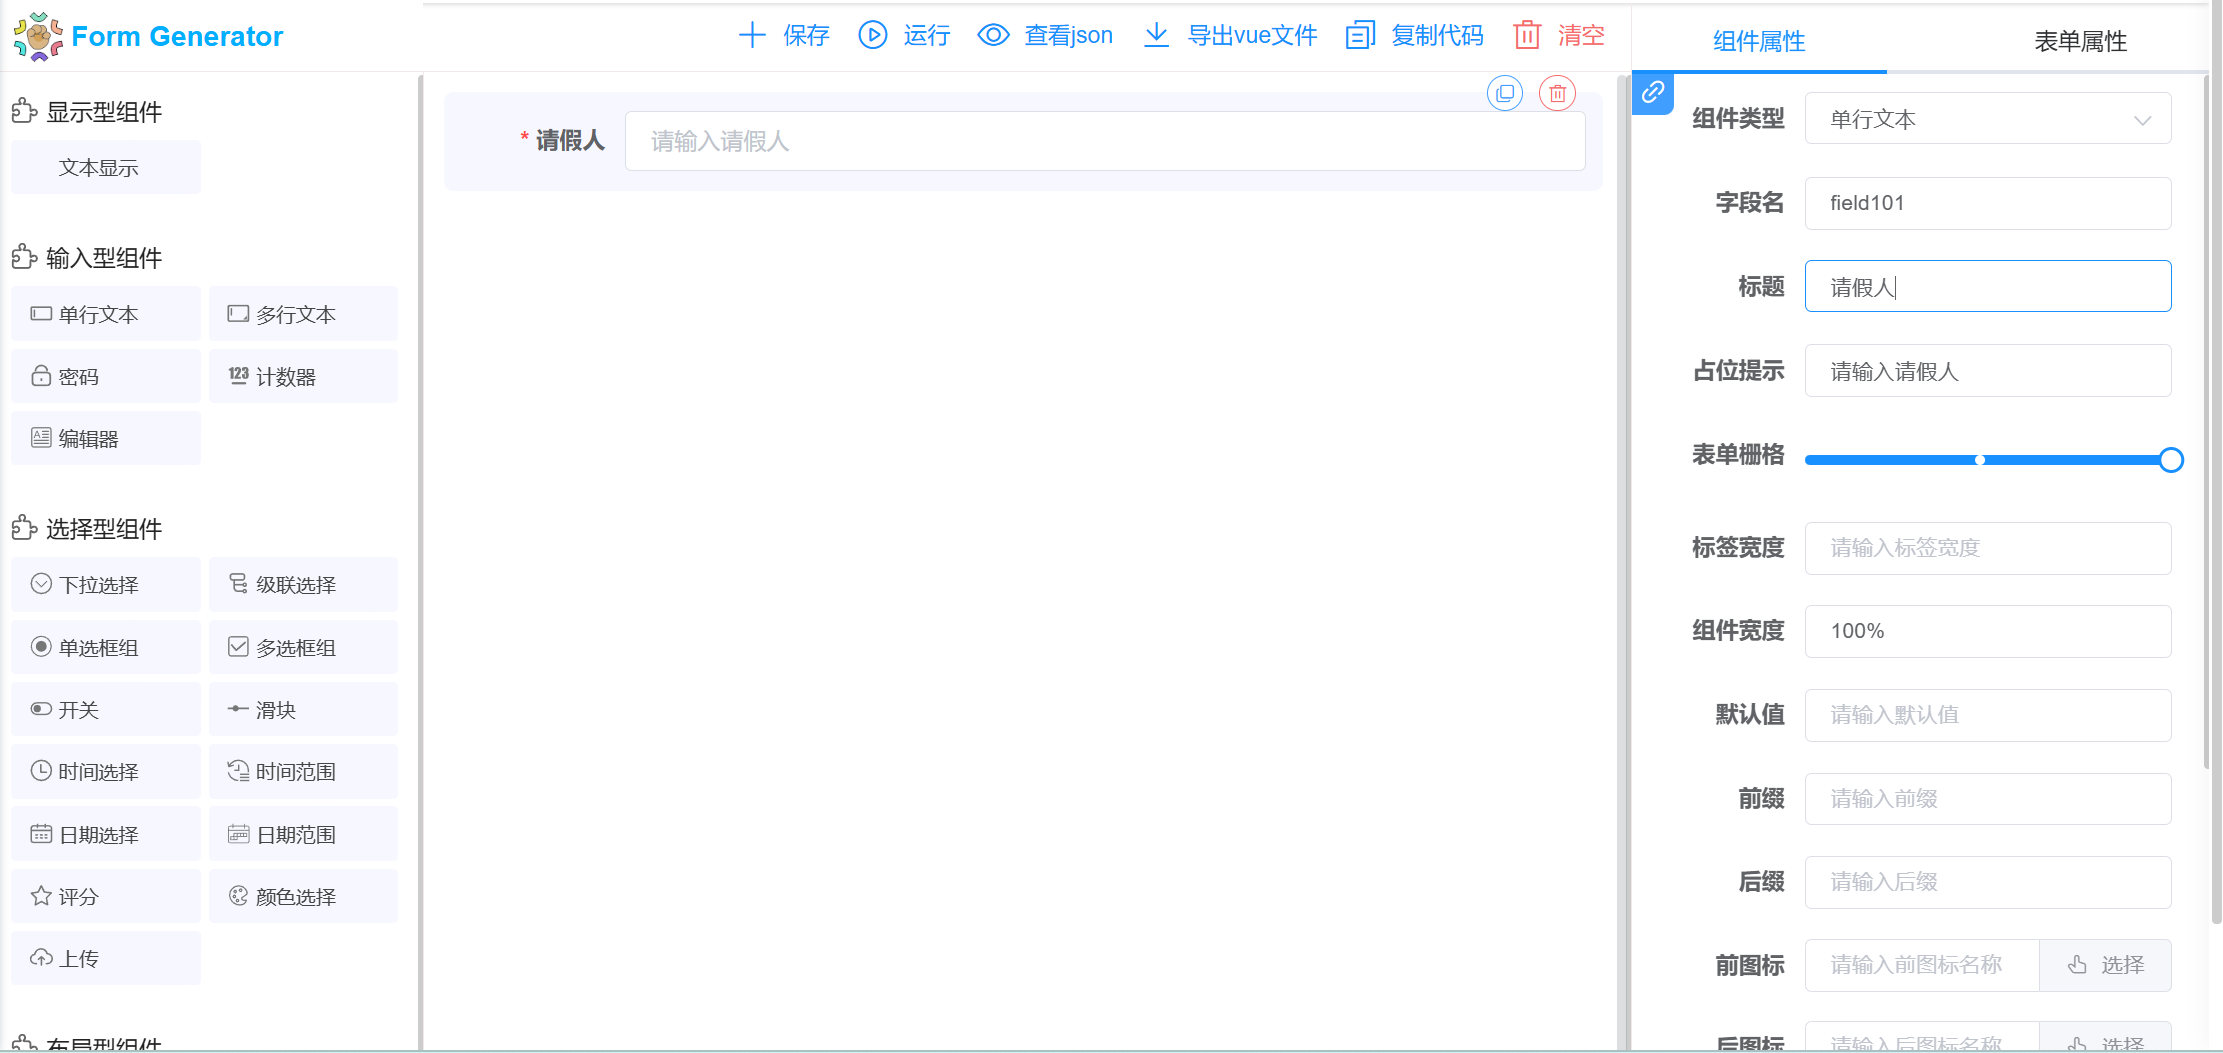Viewport: 2223px width, 1053px height.
Task: Add the 单选框组 radio group component
Action: coord(106,648)
